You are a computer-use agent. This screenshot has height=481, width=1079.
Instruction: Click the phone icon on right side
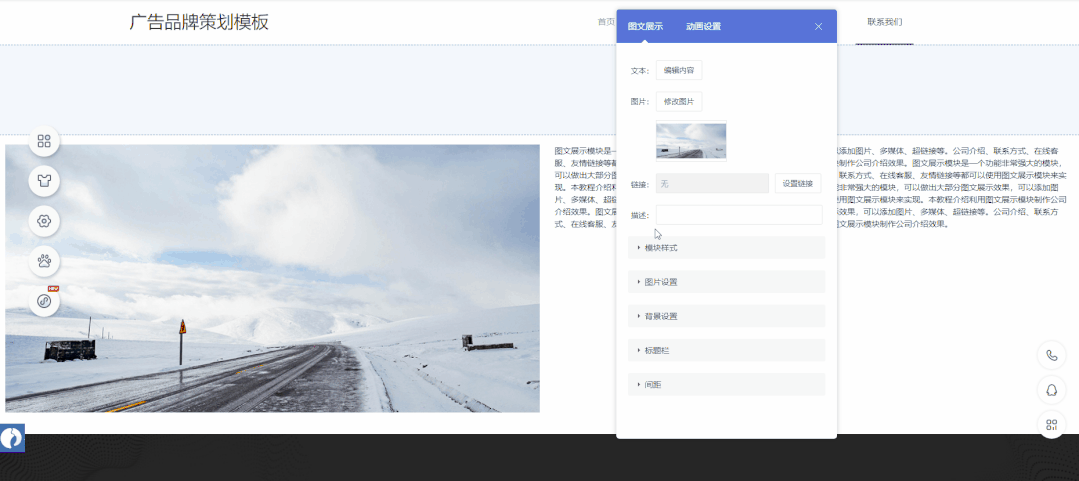point(1052,355)
